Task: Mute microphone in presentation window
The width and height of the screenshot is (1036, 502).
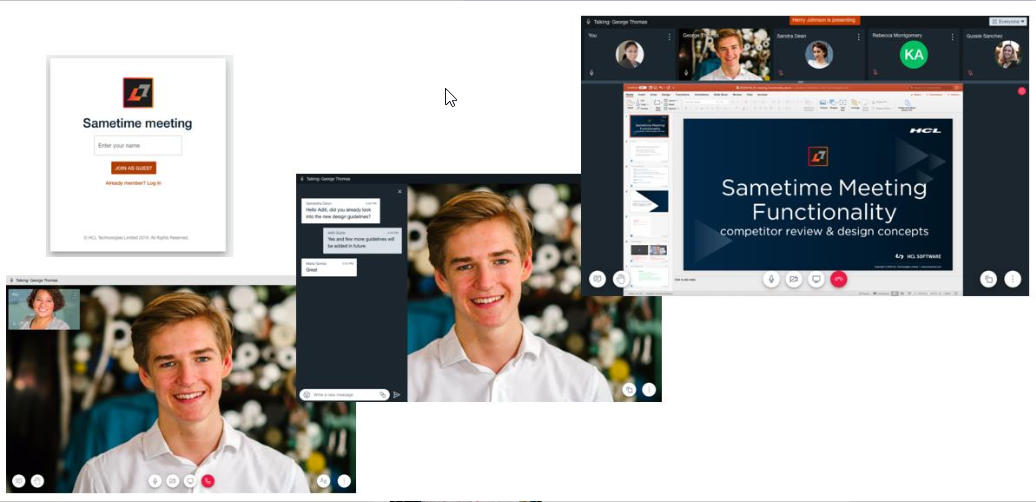Action: (771, 279)
